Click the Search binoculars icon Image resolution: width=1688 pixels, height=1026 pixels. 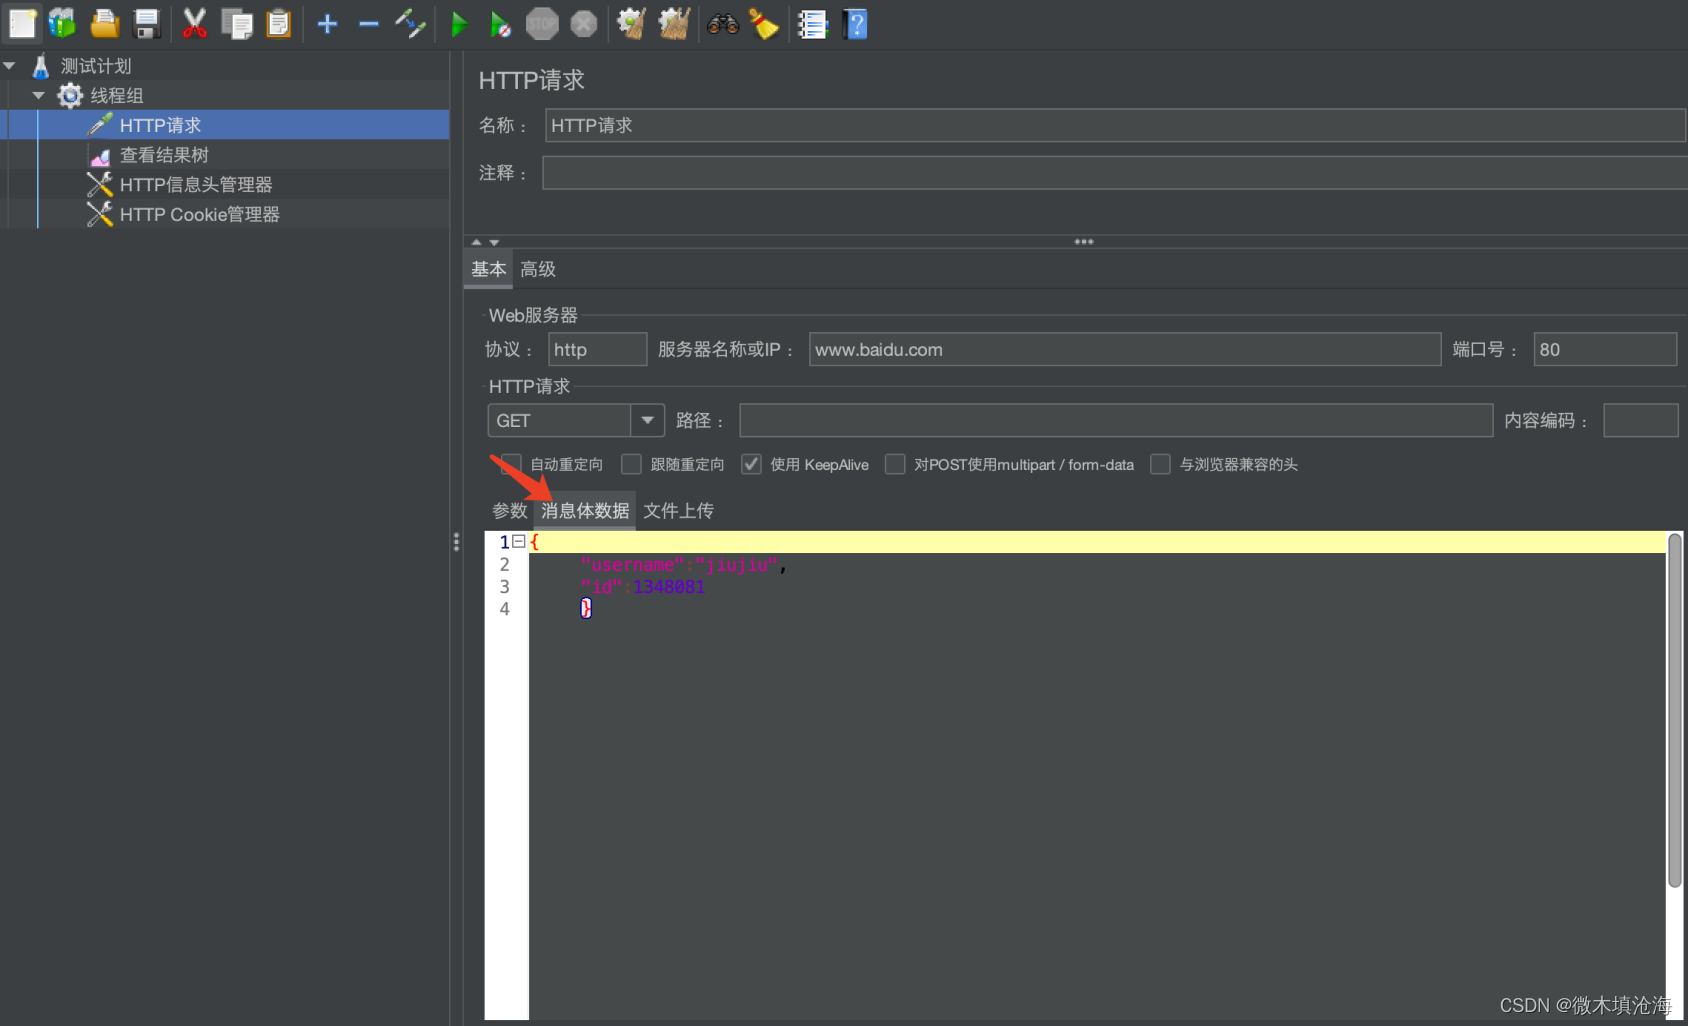(x=722, y=23)
